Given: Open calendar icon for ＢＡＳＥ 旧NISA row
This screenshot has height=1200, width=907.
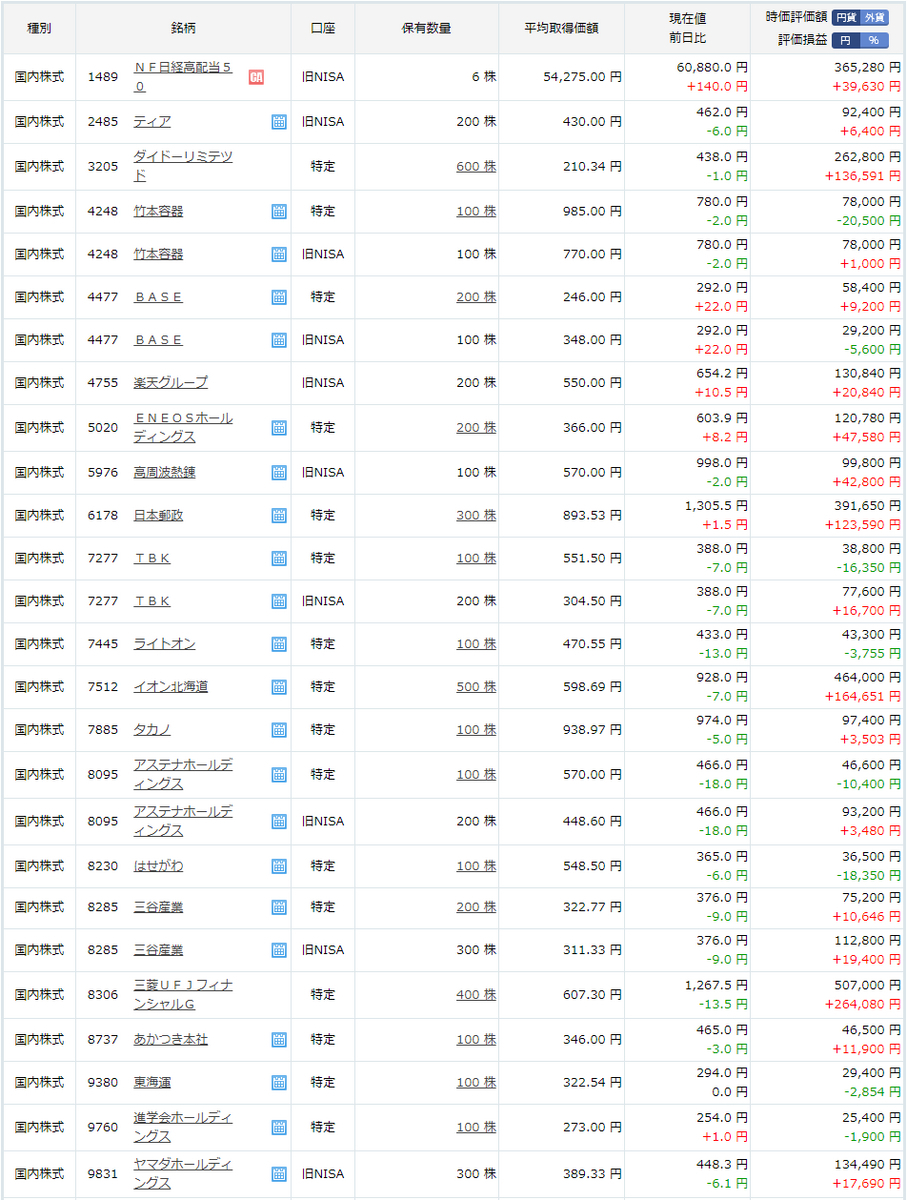Looking at the screenshot, I should pos(279,340).
